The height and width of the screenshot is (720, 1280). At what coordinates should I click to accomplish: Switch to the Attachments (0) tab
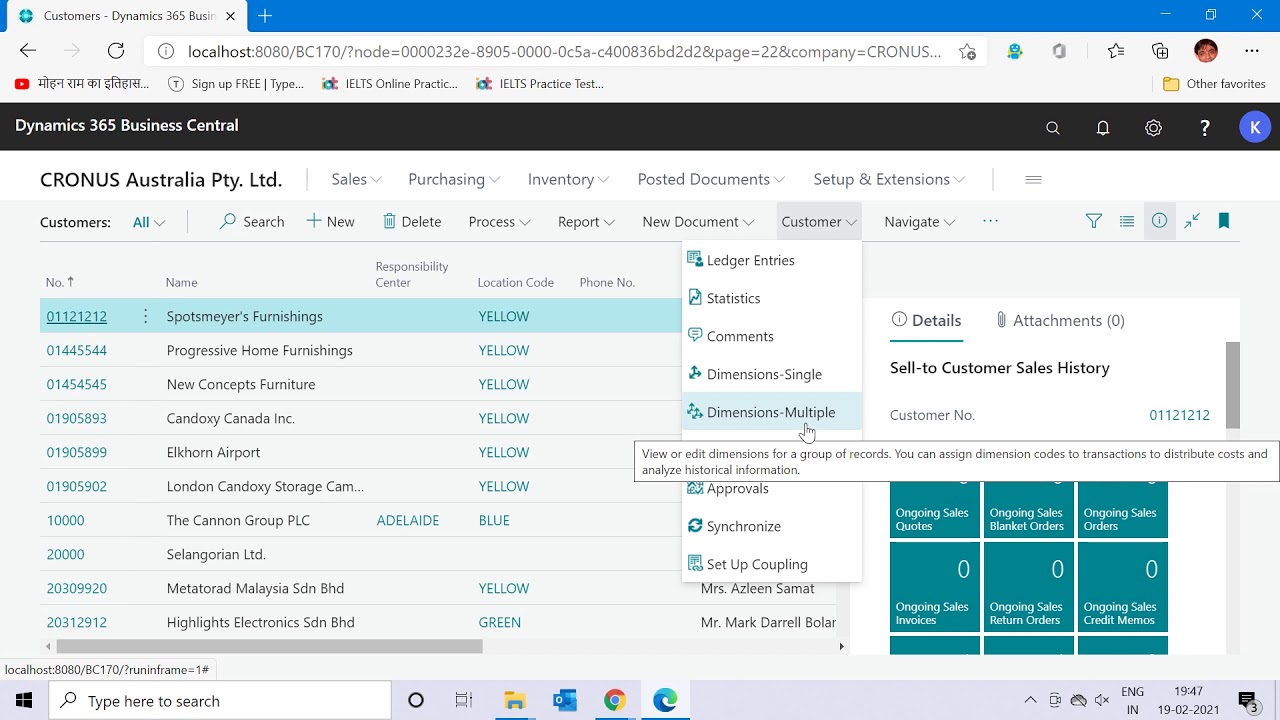point(1060,320)
